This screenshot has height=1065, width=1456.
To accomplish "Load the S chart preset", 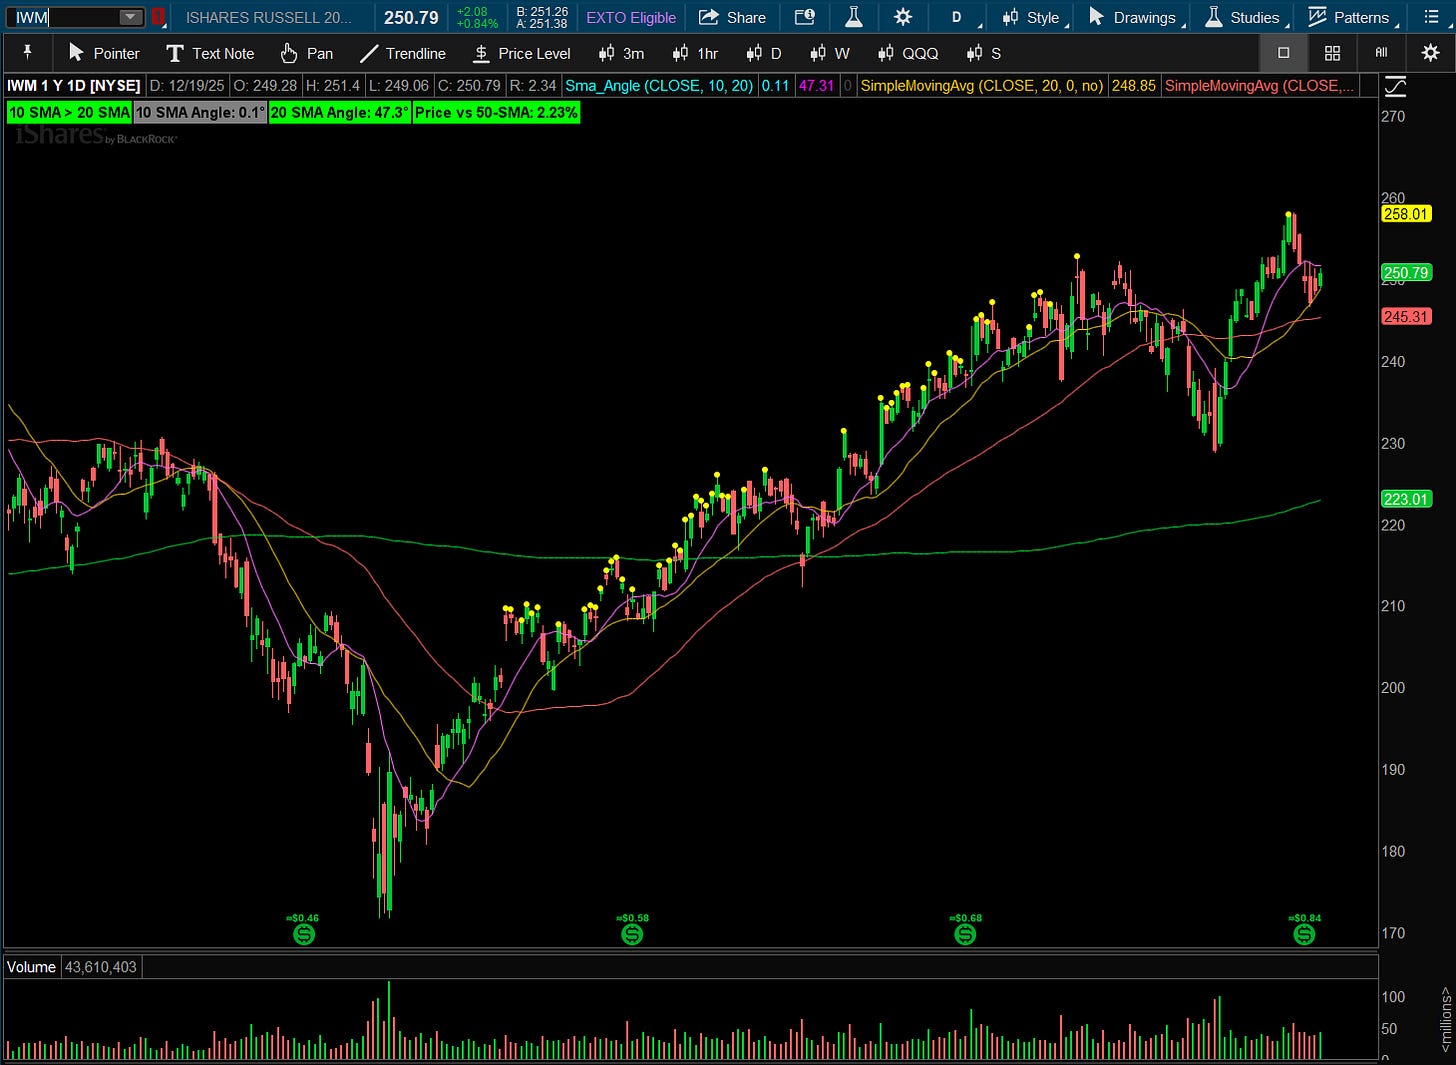I will [983, 53].
